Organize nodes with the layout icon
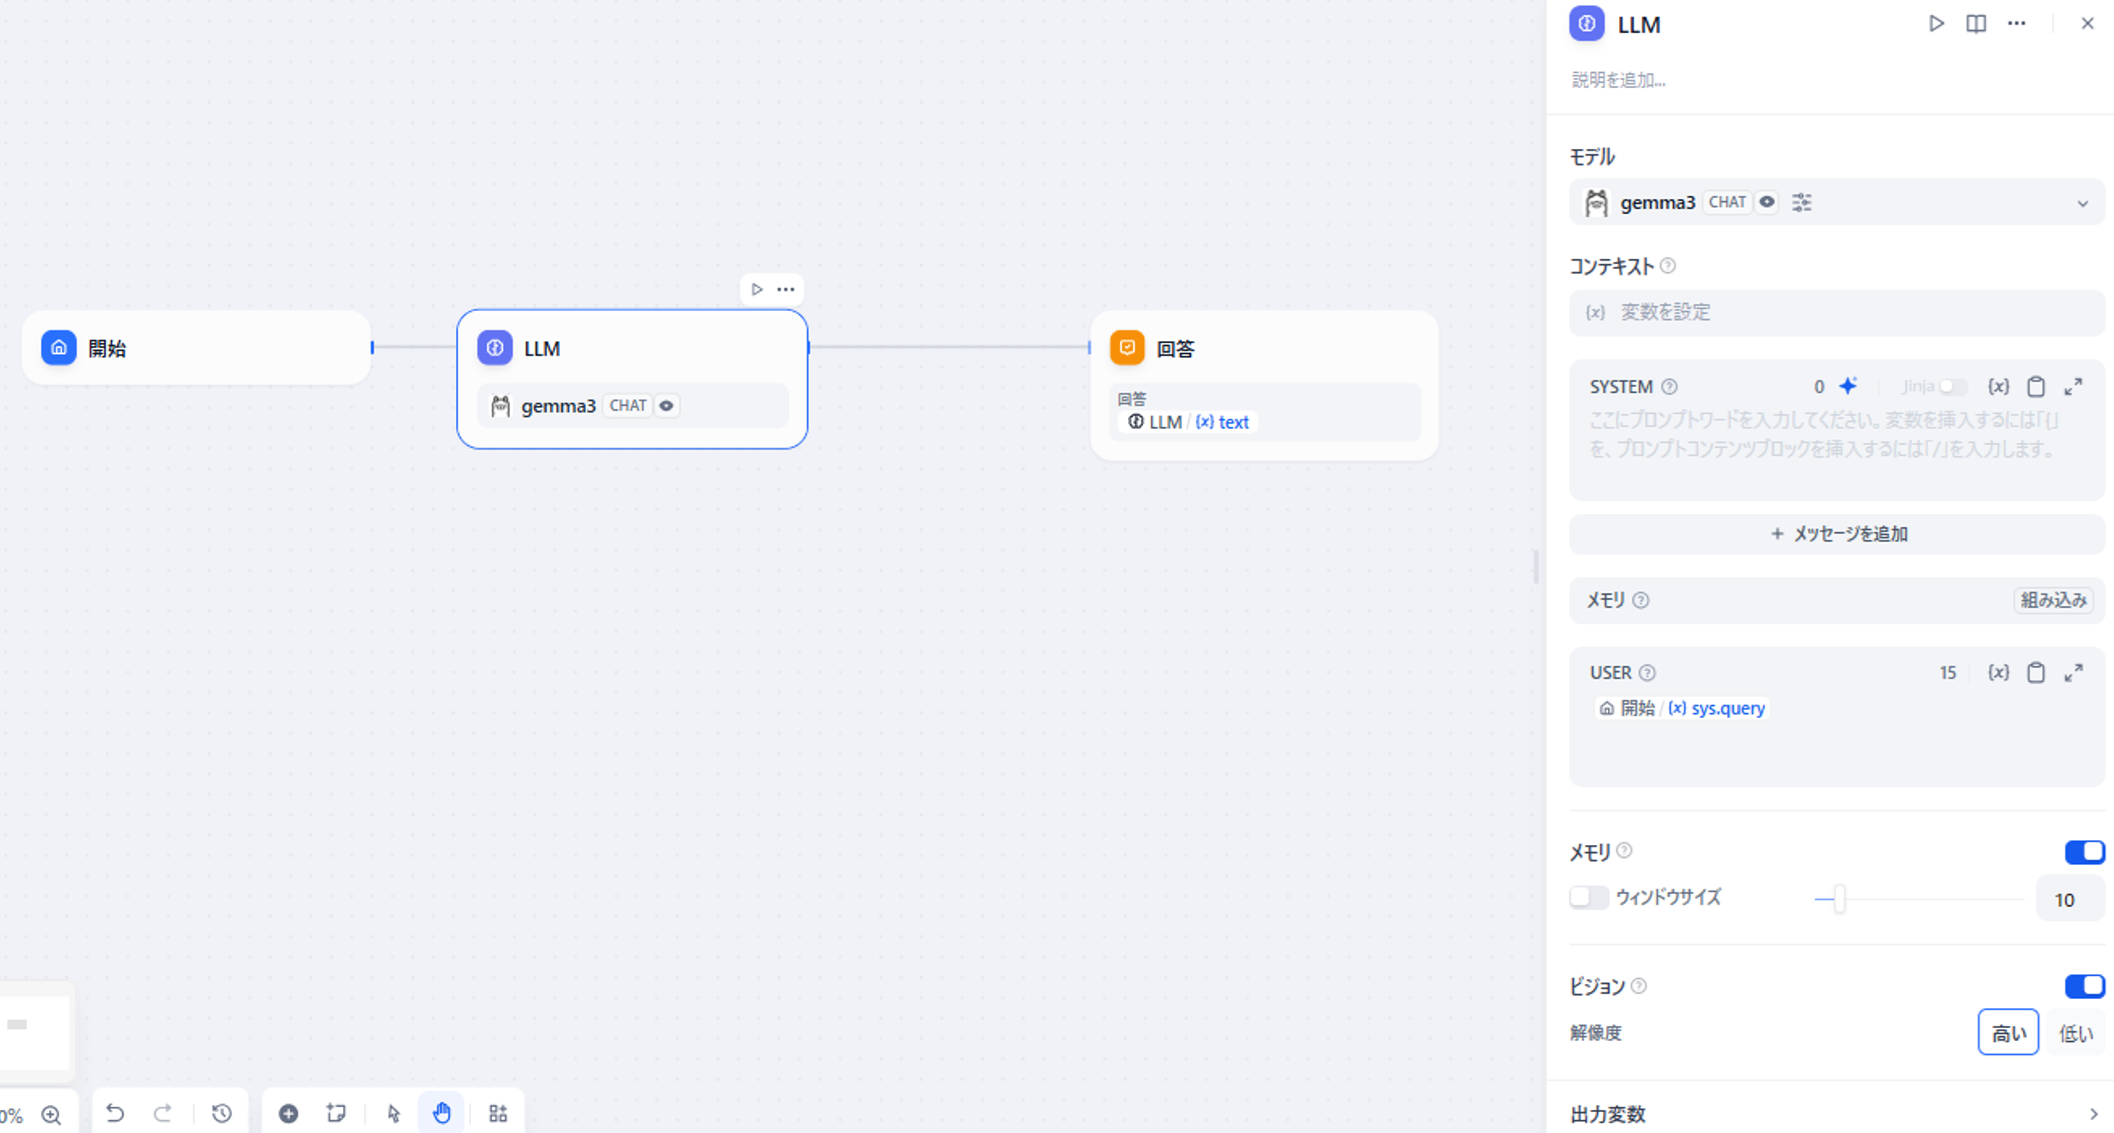 point(498,1113)
